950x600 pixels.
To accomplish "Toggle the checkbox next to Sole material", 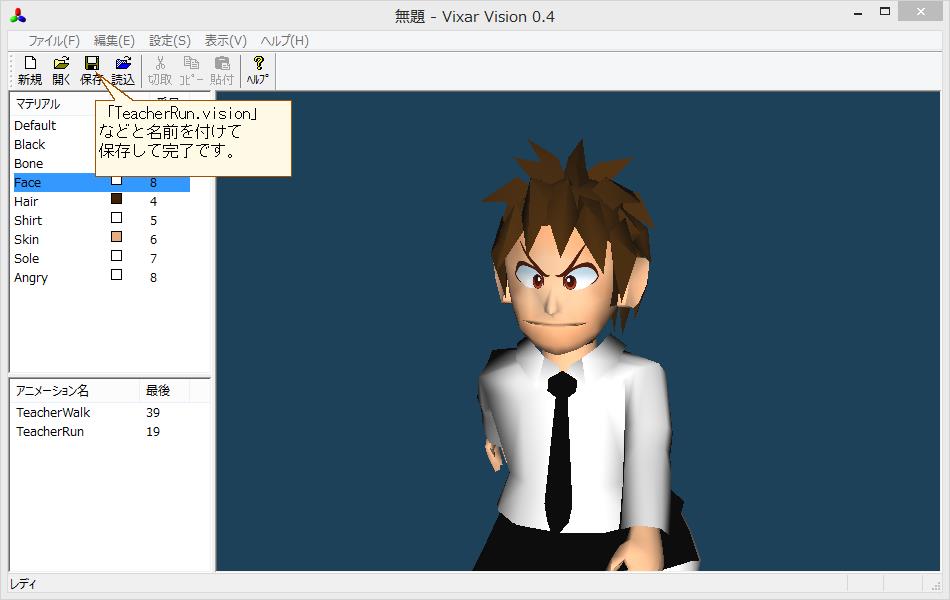I will pos(116,257).
